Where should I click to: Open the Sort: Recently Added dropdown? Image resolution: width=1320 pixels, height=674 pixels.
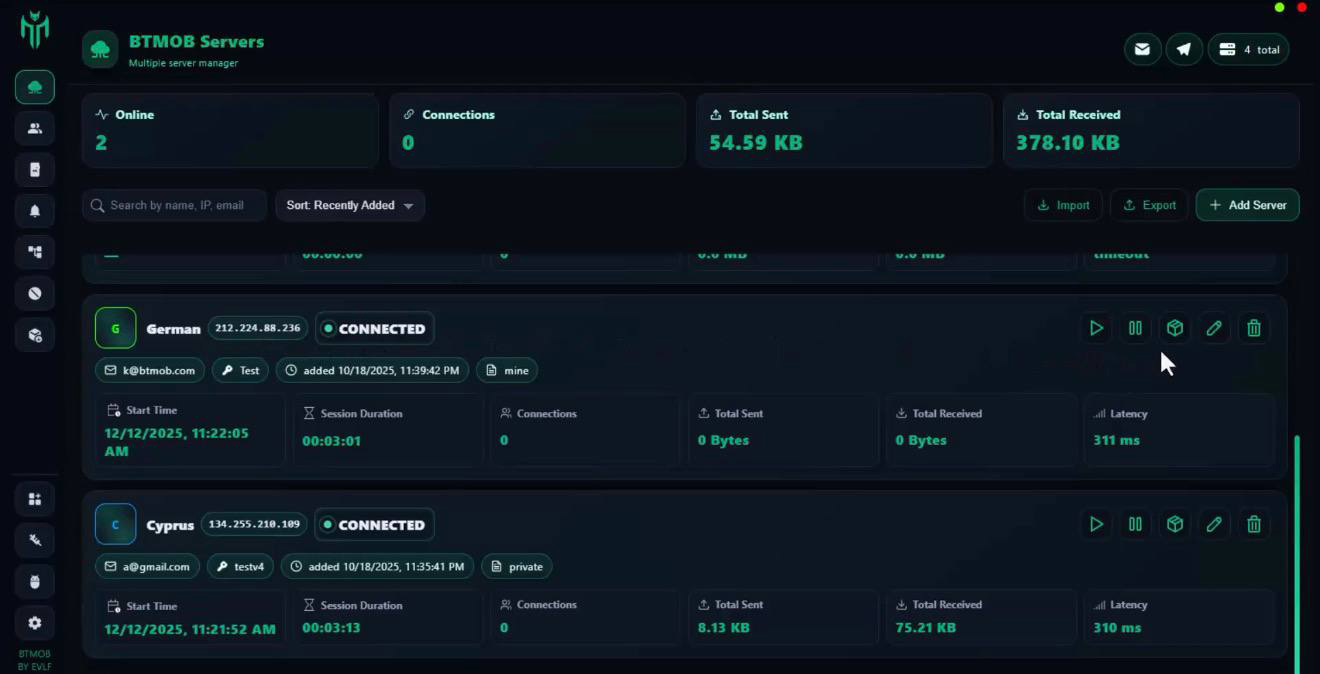tap(349, 205)
